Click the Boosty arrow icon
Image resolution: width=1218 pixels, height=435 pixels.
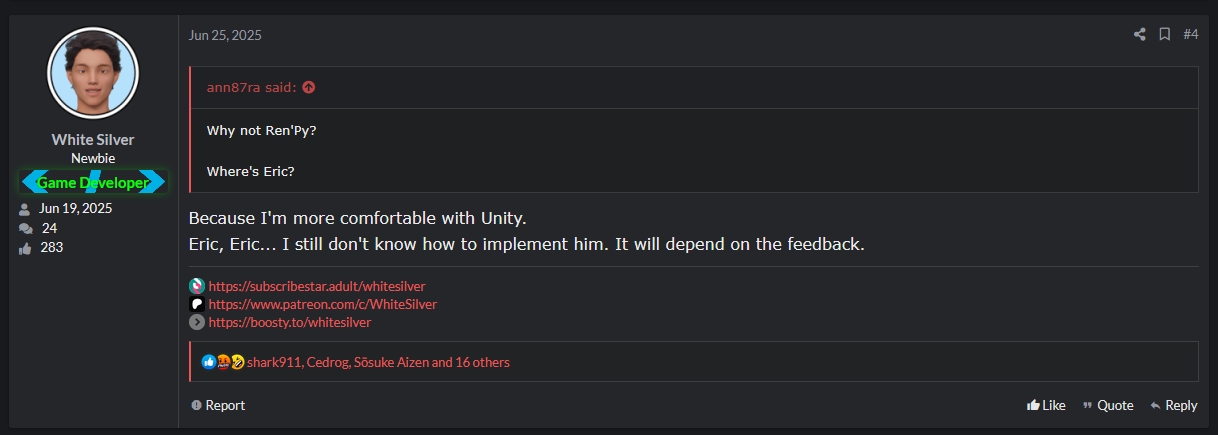(x=197, y=322)
